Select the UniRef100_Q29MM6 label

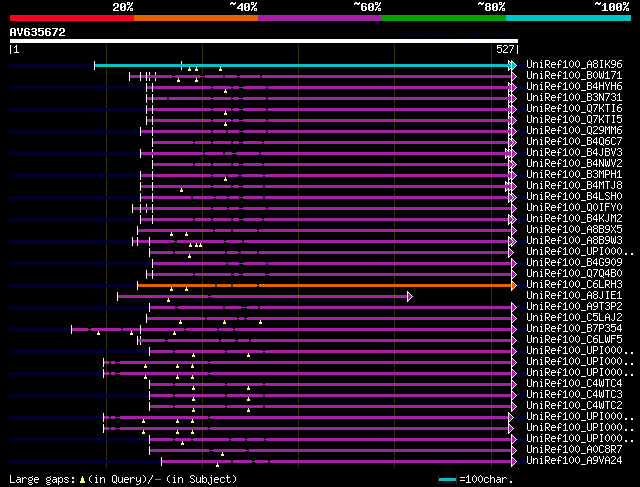(x=574, y=131)
